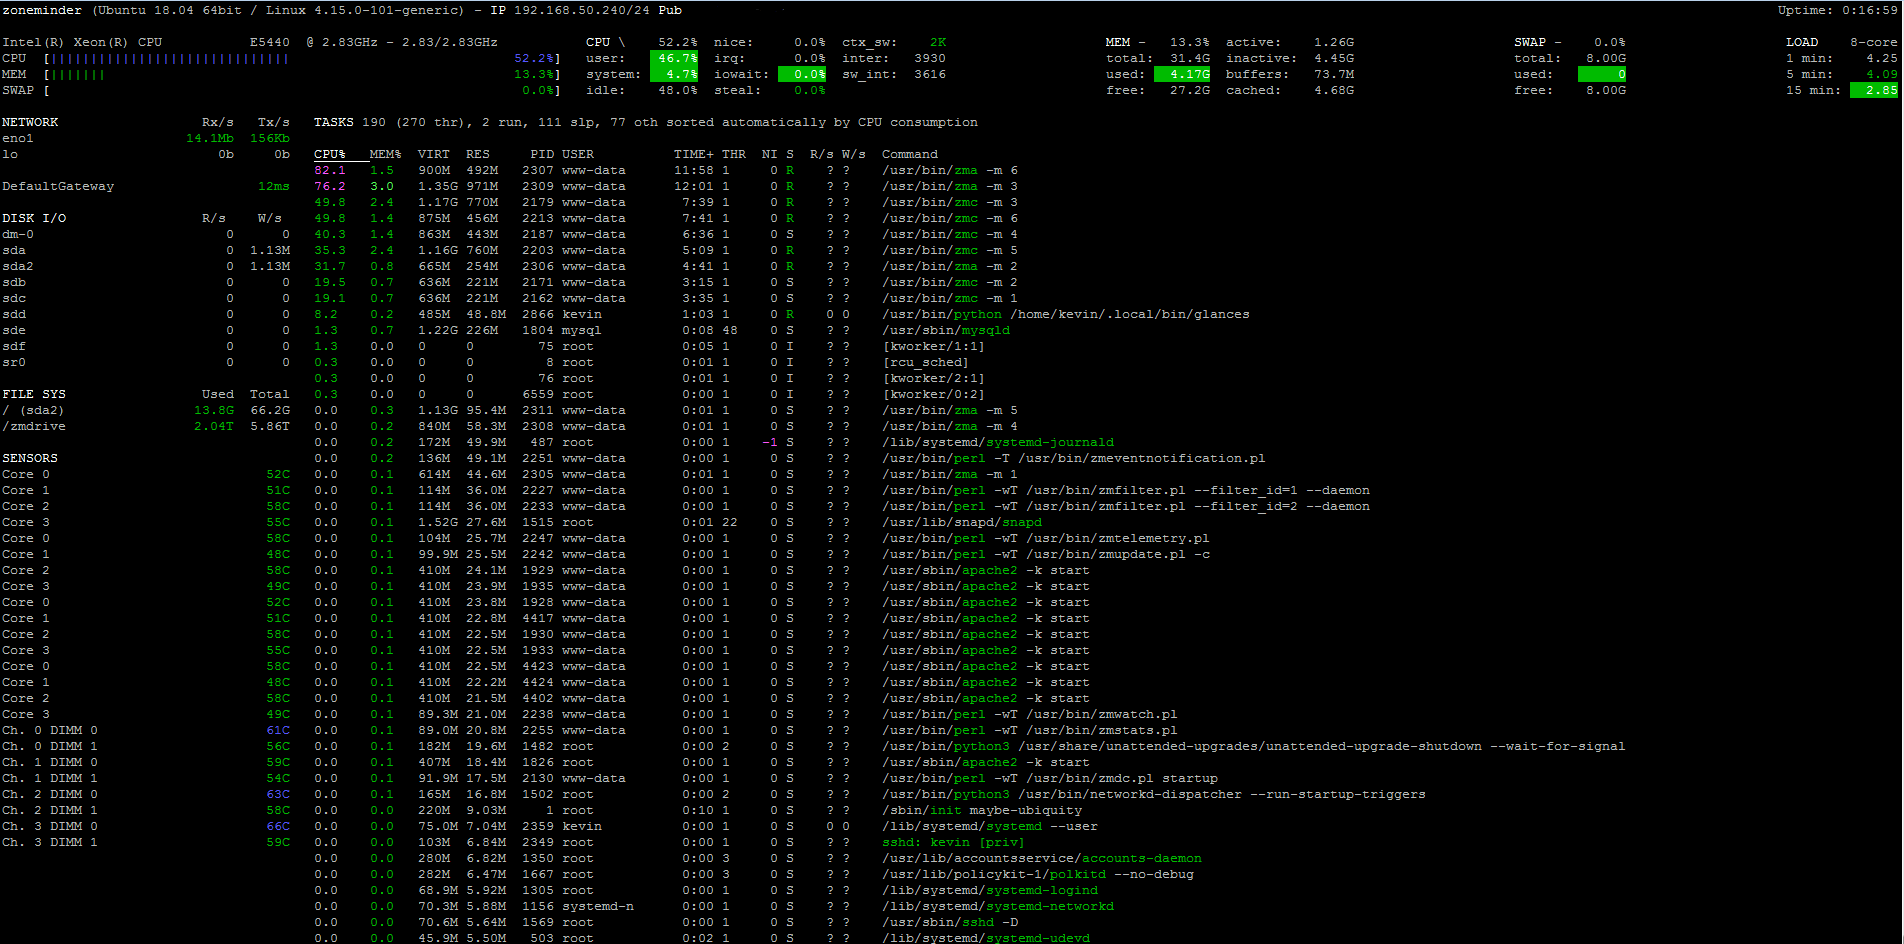The width and height of the screenshot is (1904, 944).
Task: Click the PID column header
Action: coord(542,154)
